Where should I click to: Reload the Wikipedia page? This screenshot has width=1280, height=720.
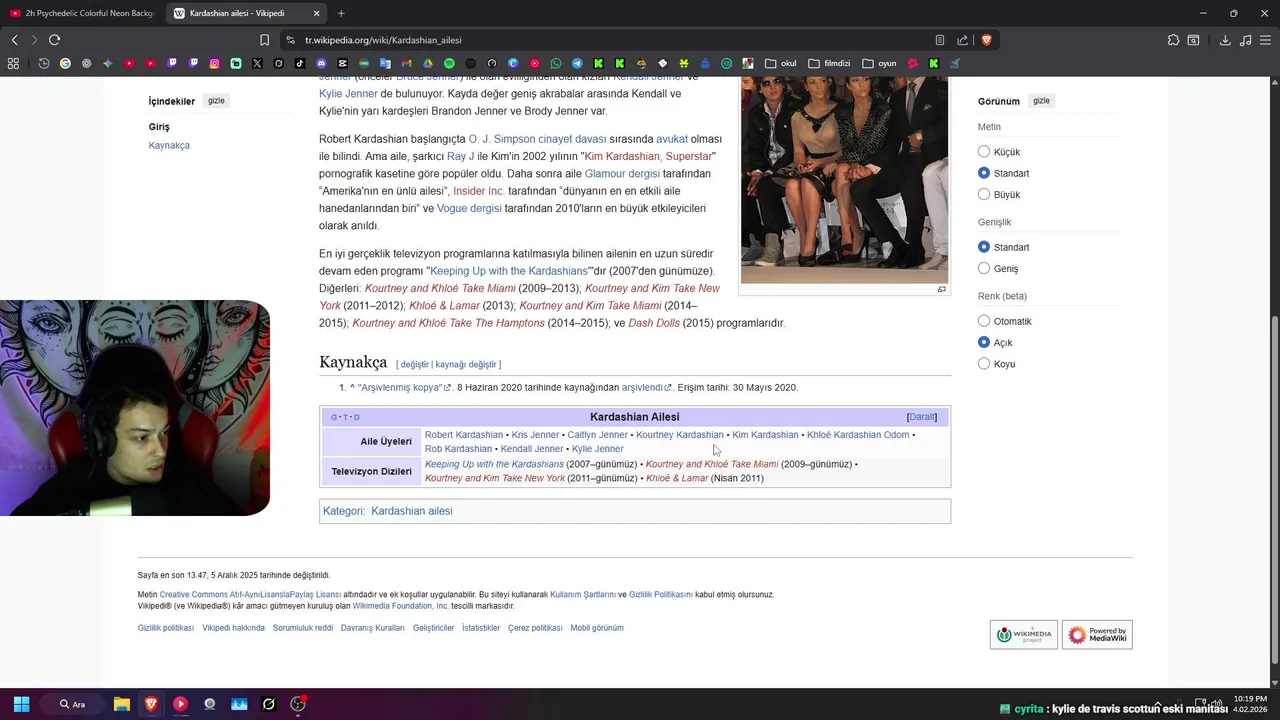click(x=54, y=40)
